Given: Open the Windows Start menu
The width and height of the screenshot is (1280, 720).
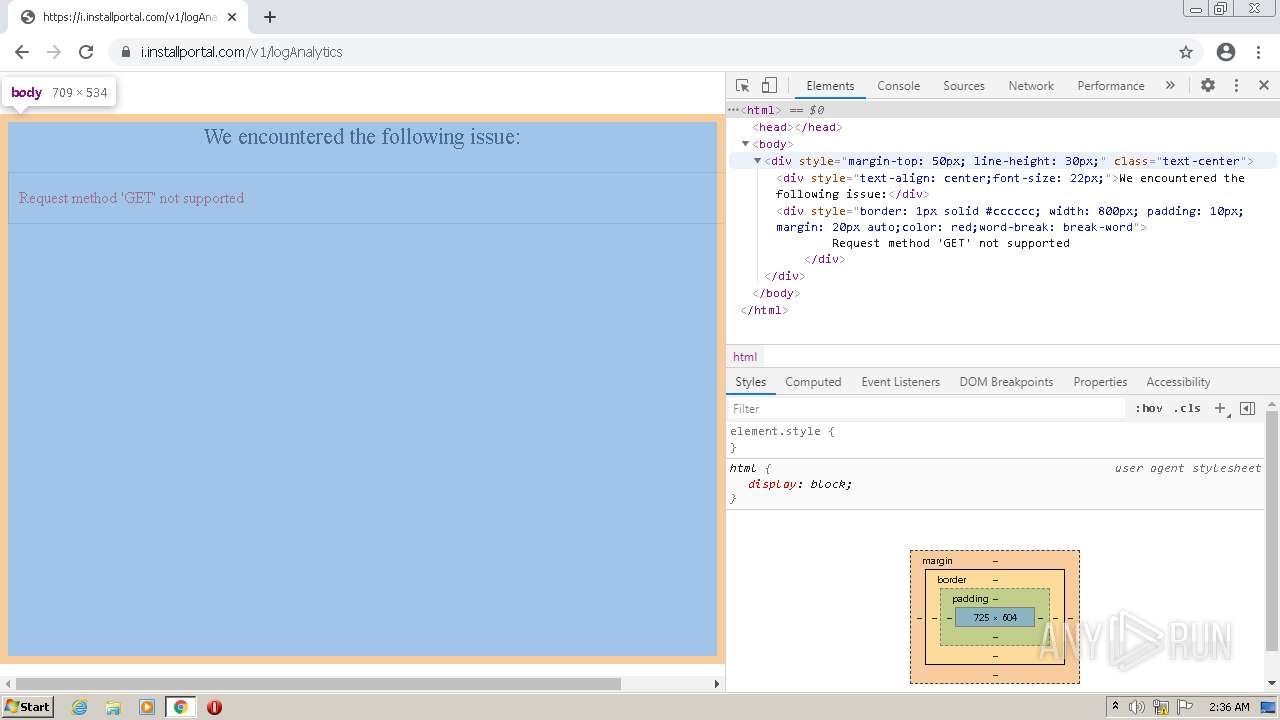Looking at the screenshot, I should pos(27,707).
